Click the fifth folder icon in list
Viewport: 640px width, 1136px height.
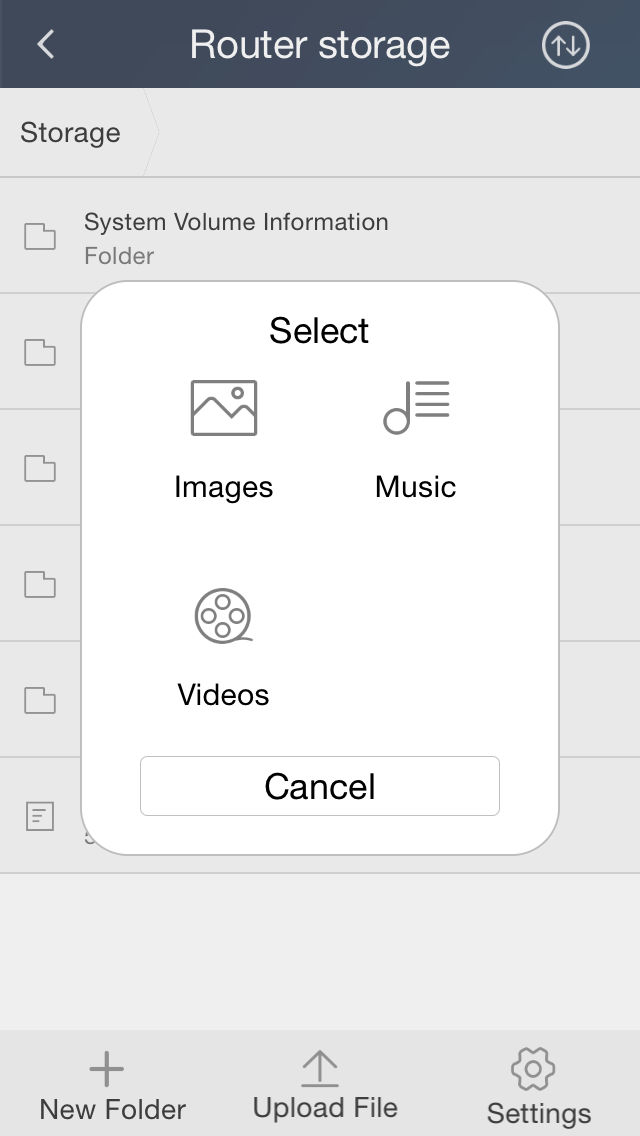tap(40, 700)
